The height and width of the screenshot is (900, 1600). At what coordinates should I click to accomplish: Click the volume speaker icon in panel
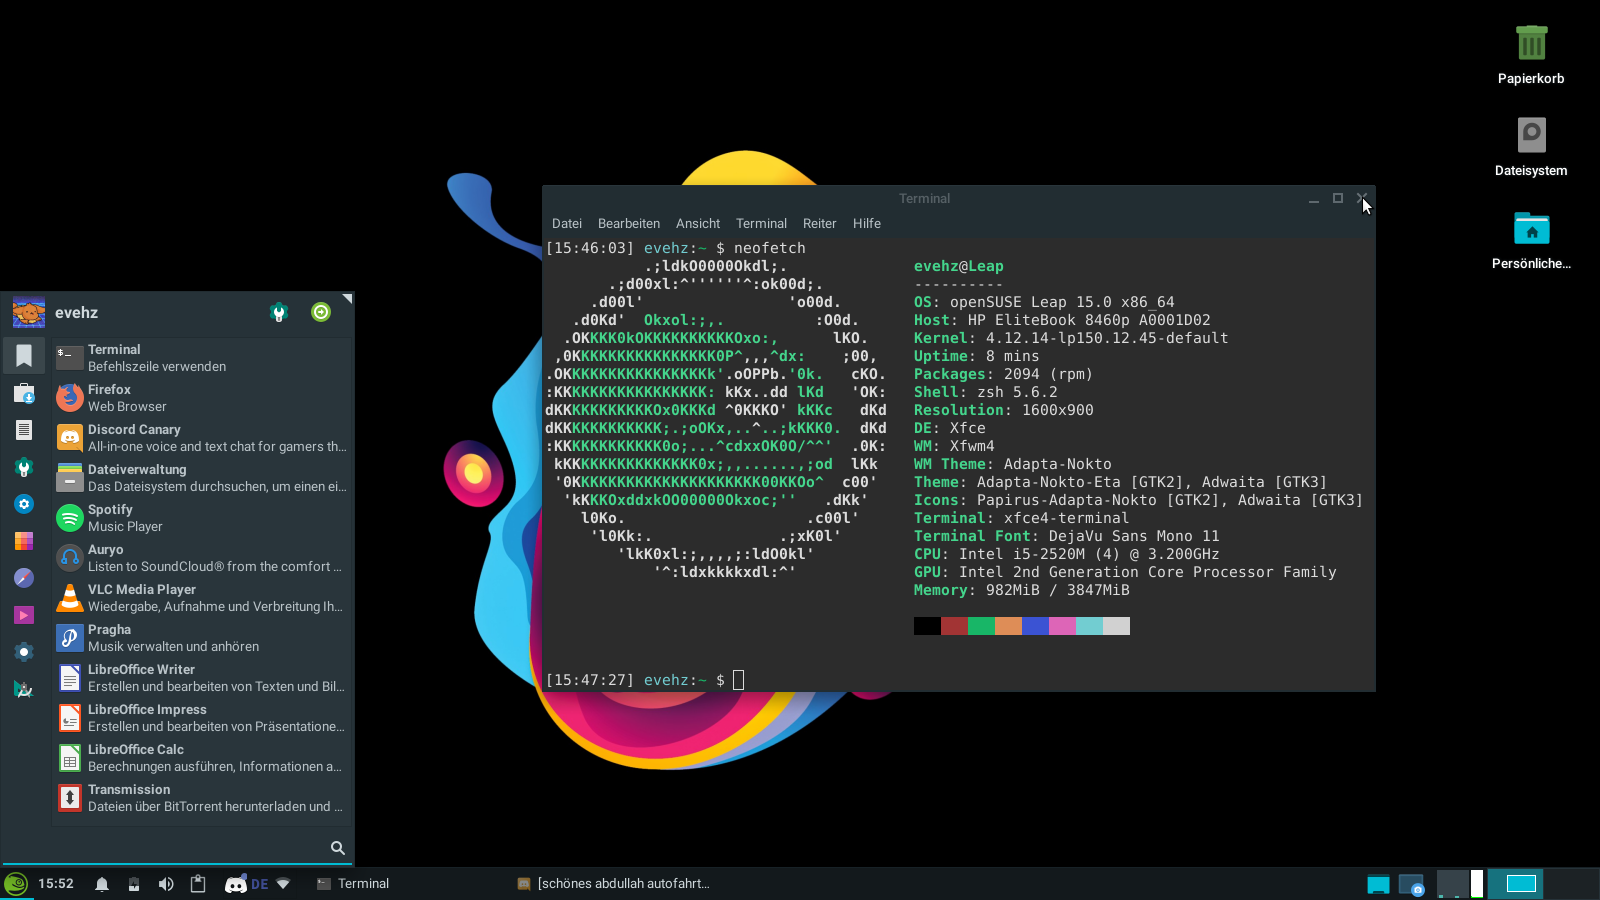[x=166, y=884]
